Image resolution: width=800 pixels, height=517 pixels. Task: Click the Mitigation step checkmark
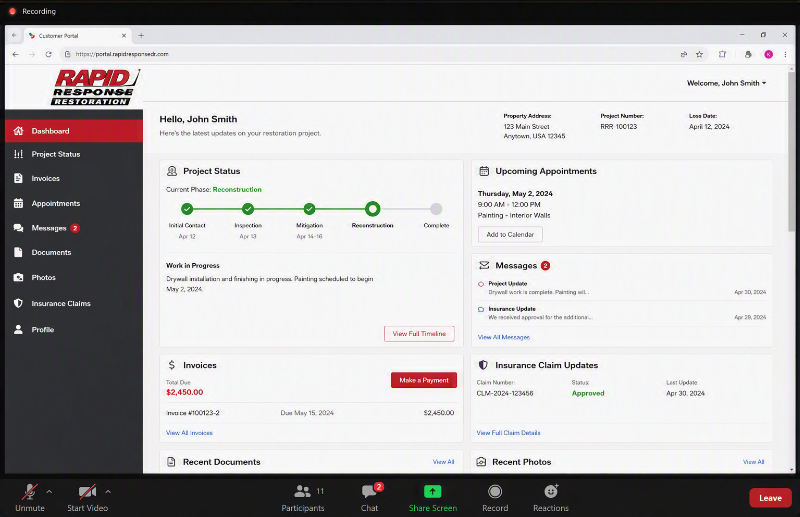click(309, 209)
